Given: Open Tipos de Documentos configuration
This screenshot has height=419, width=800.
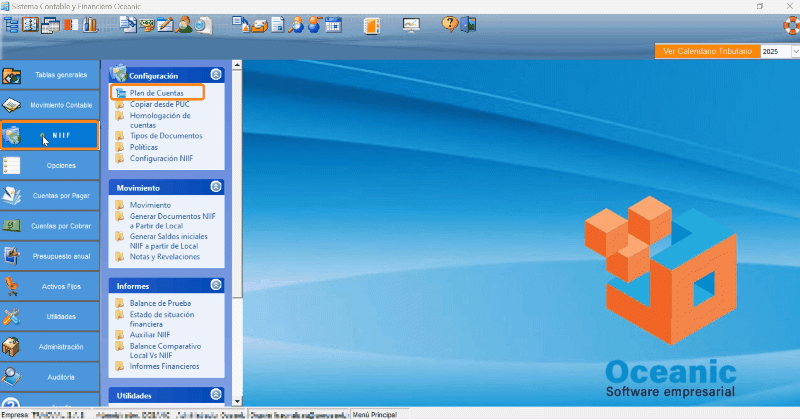Looking at the screenshot, I should point(166,136).
